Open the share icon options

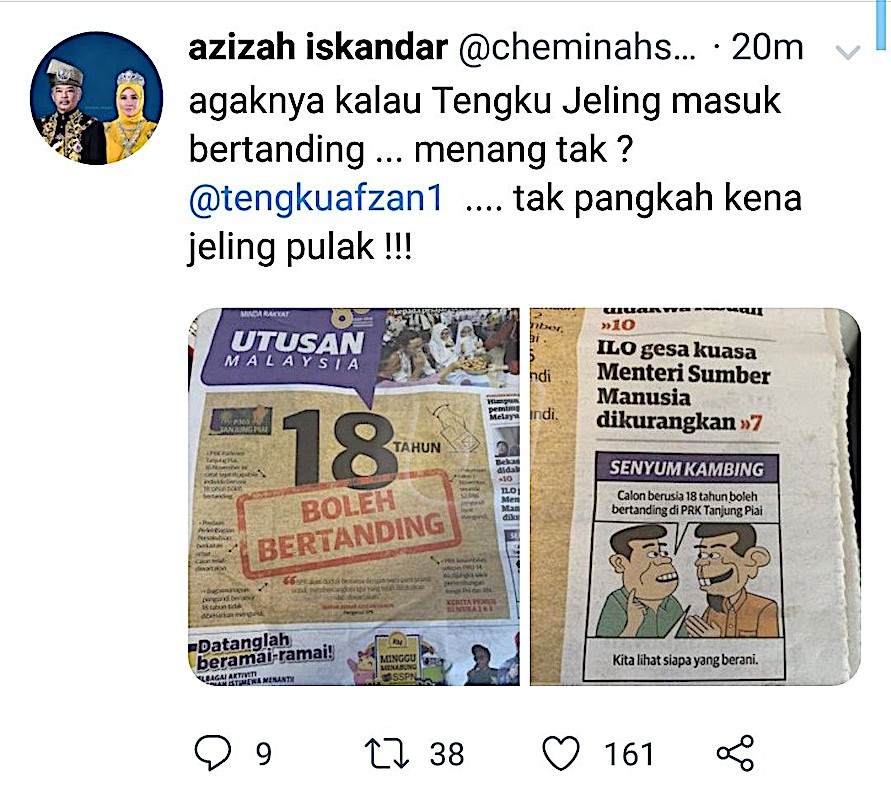(735, 753)
